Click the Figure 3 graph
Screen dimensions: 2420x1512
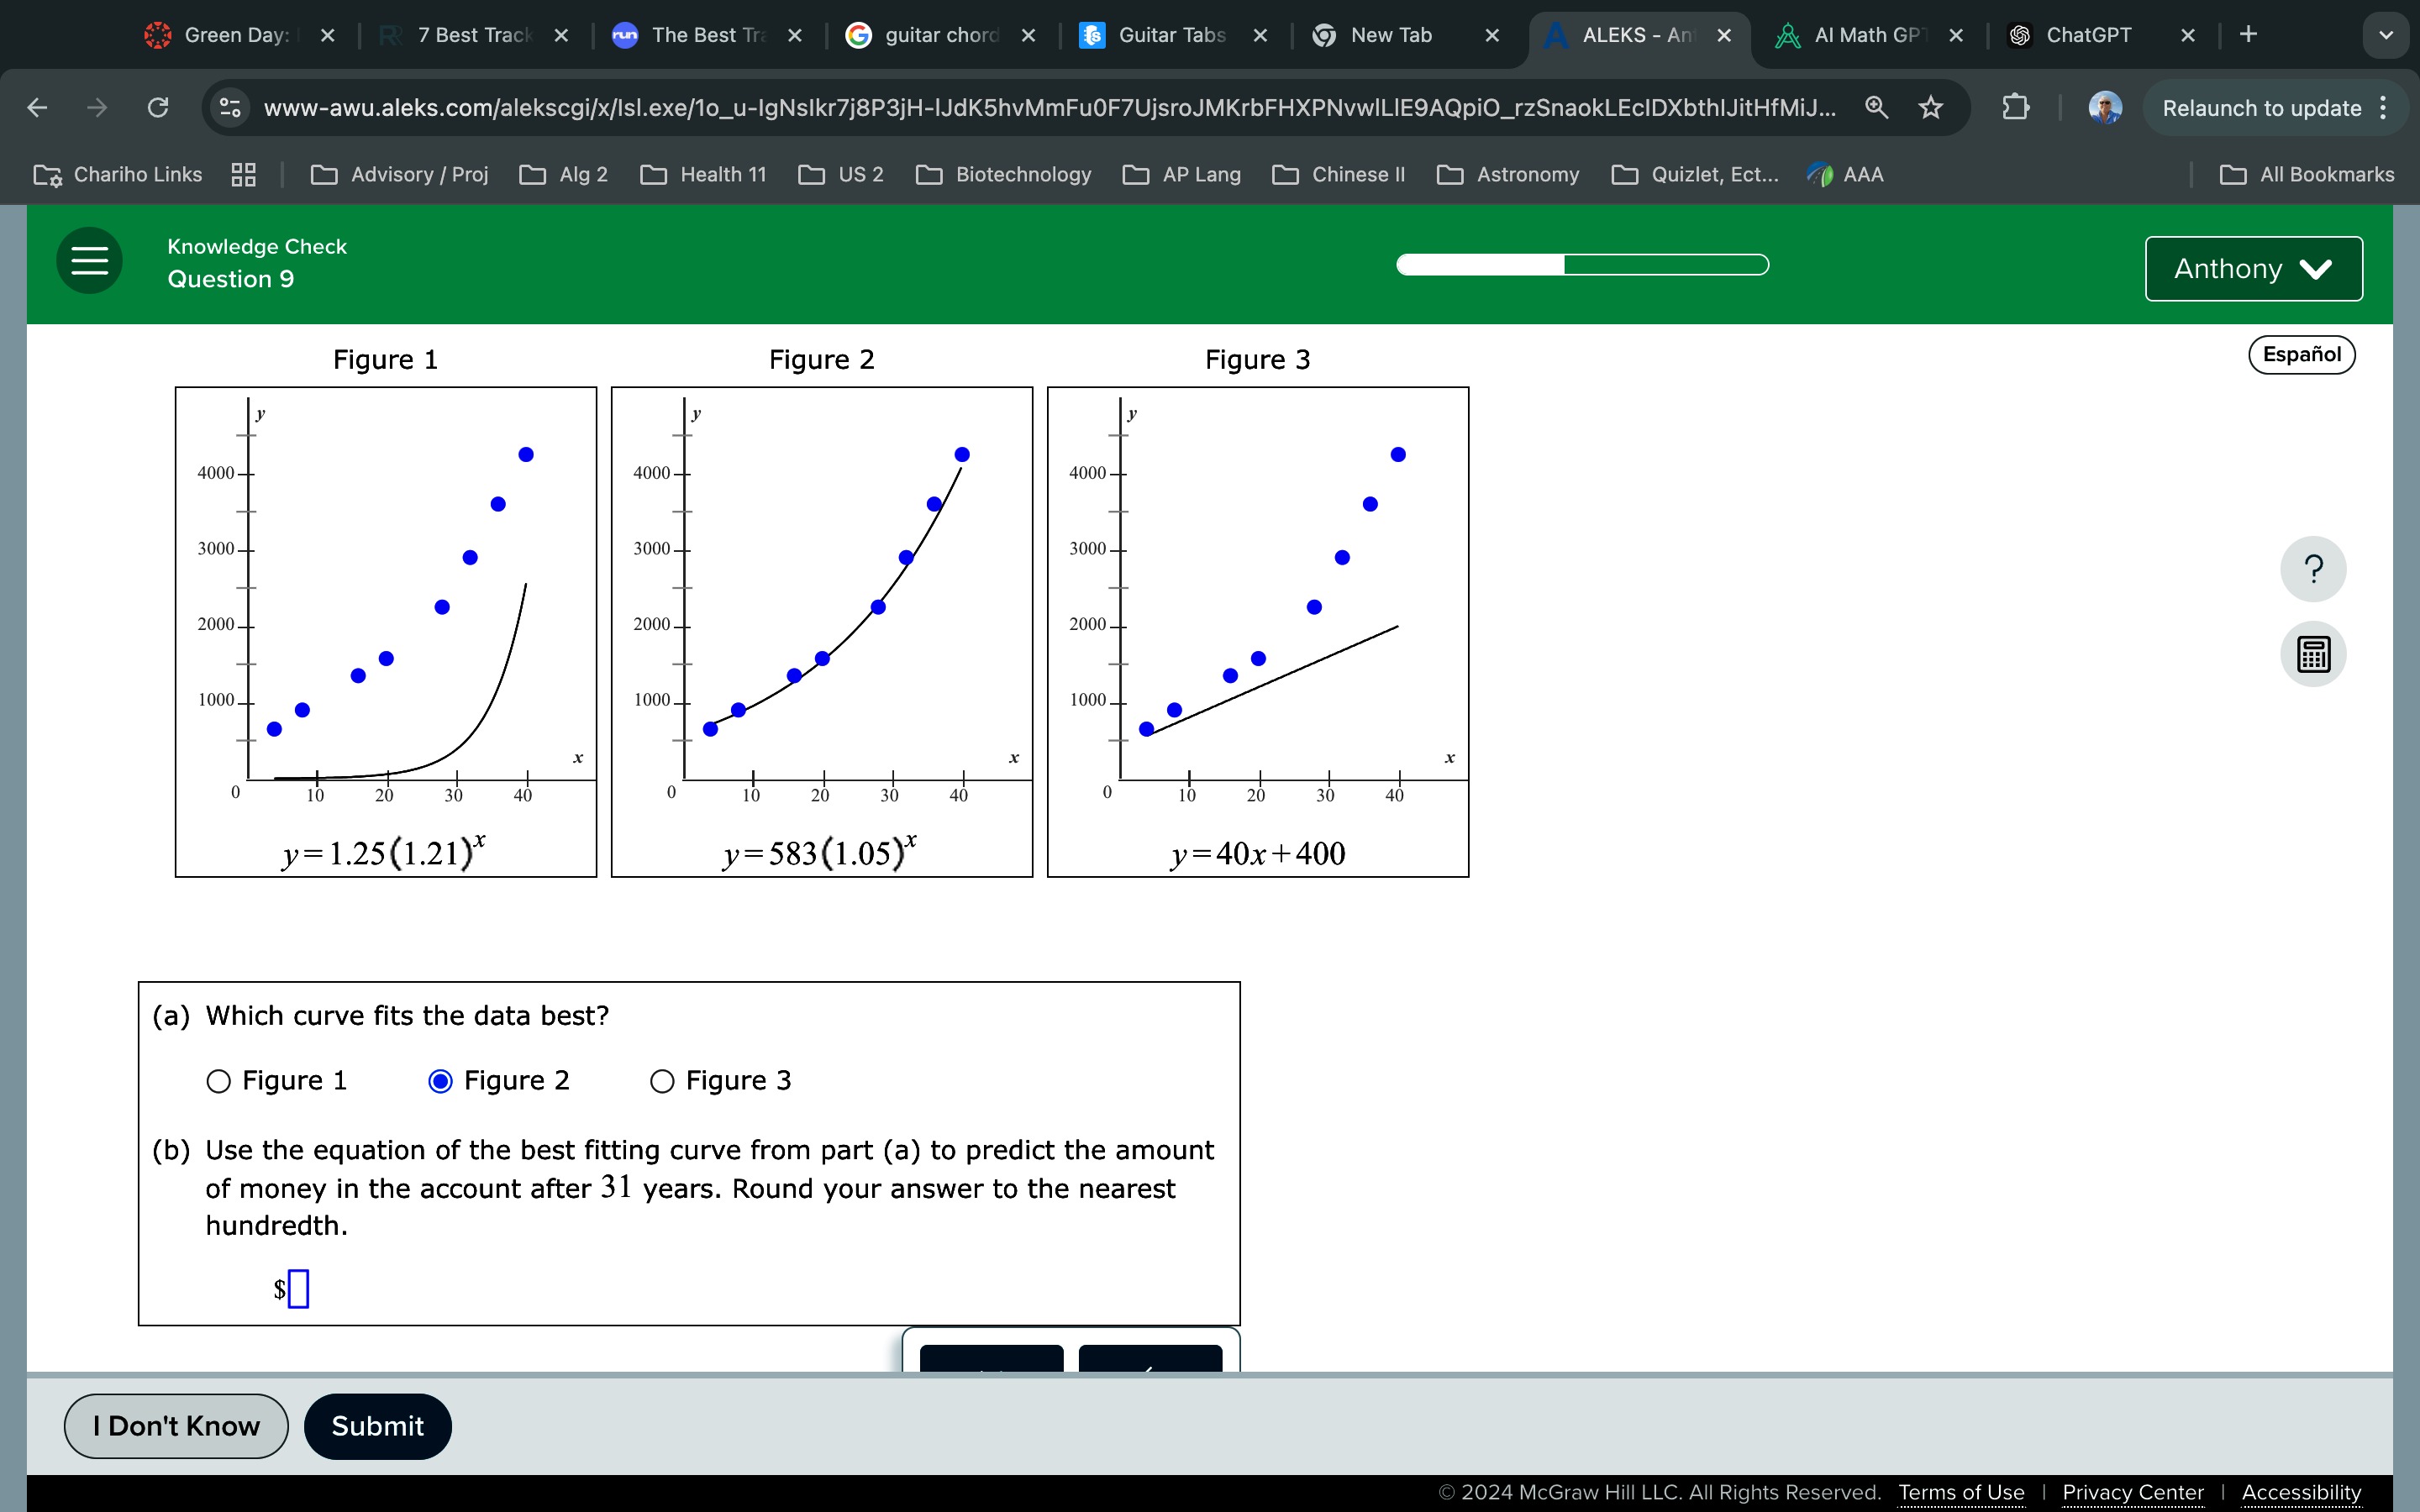pyautogui.click(x=1257, y=632)
